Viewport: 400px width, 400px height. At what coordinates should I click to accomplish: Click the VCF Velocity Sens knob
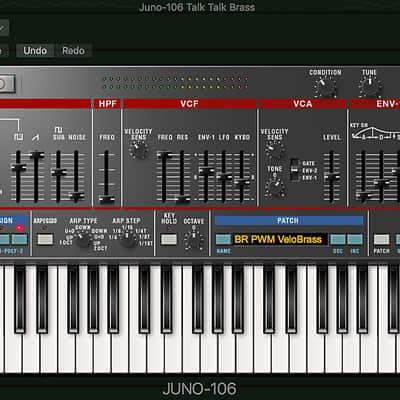[x=138, y=150]
